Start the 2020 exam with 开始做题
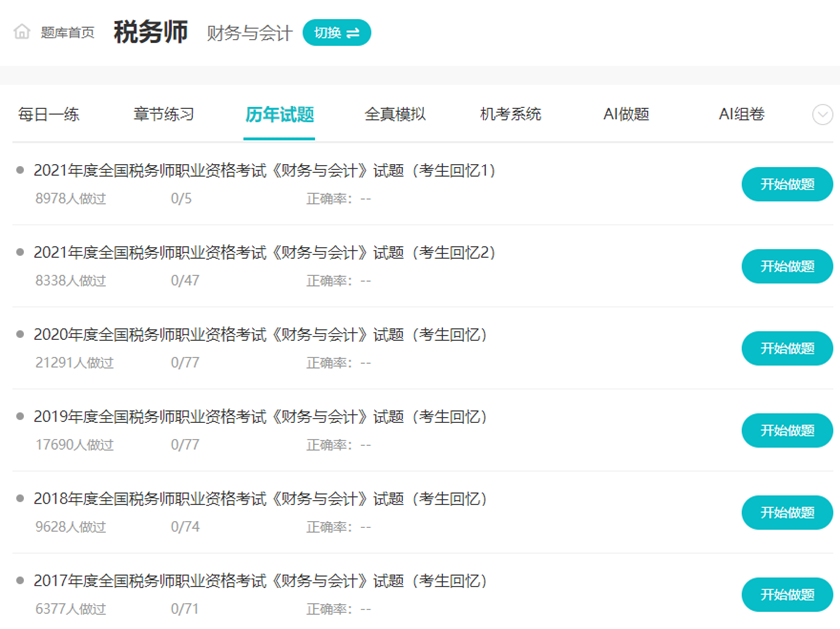 point(787,348)
